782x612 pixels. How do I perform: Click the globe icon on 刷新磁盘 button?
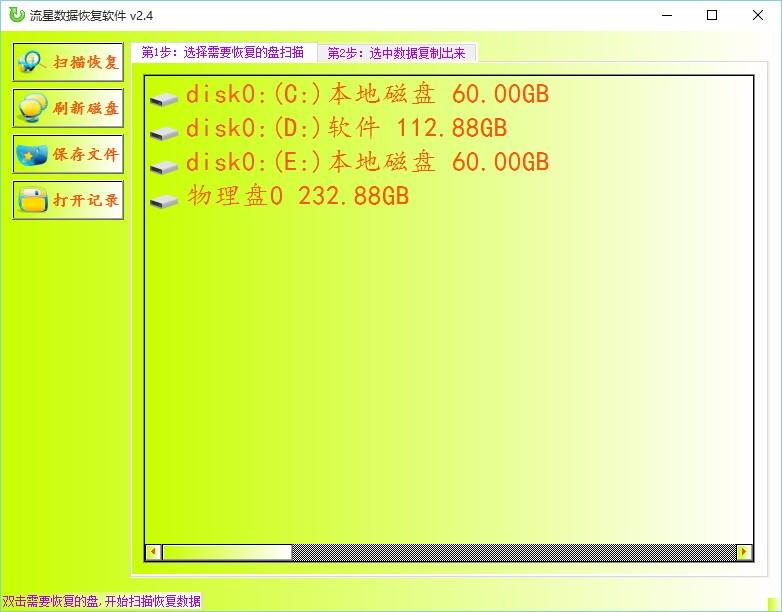pos(32,108)
